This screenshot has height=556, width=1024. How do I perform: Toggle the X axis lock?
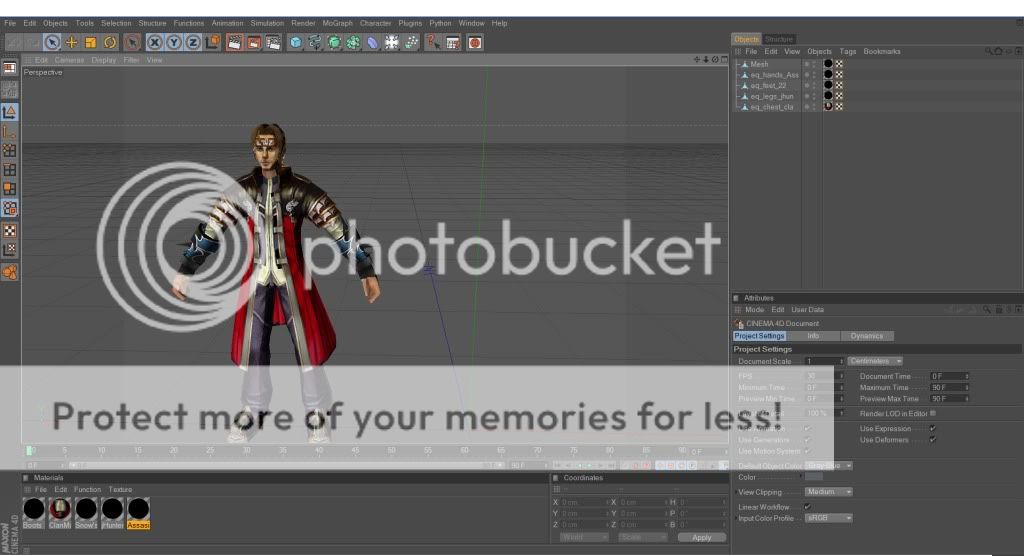click(155, 42)
